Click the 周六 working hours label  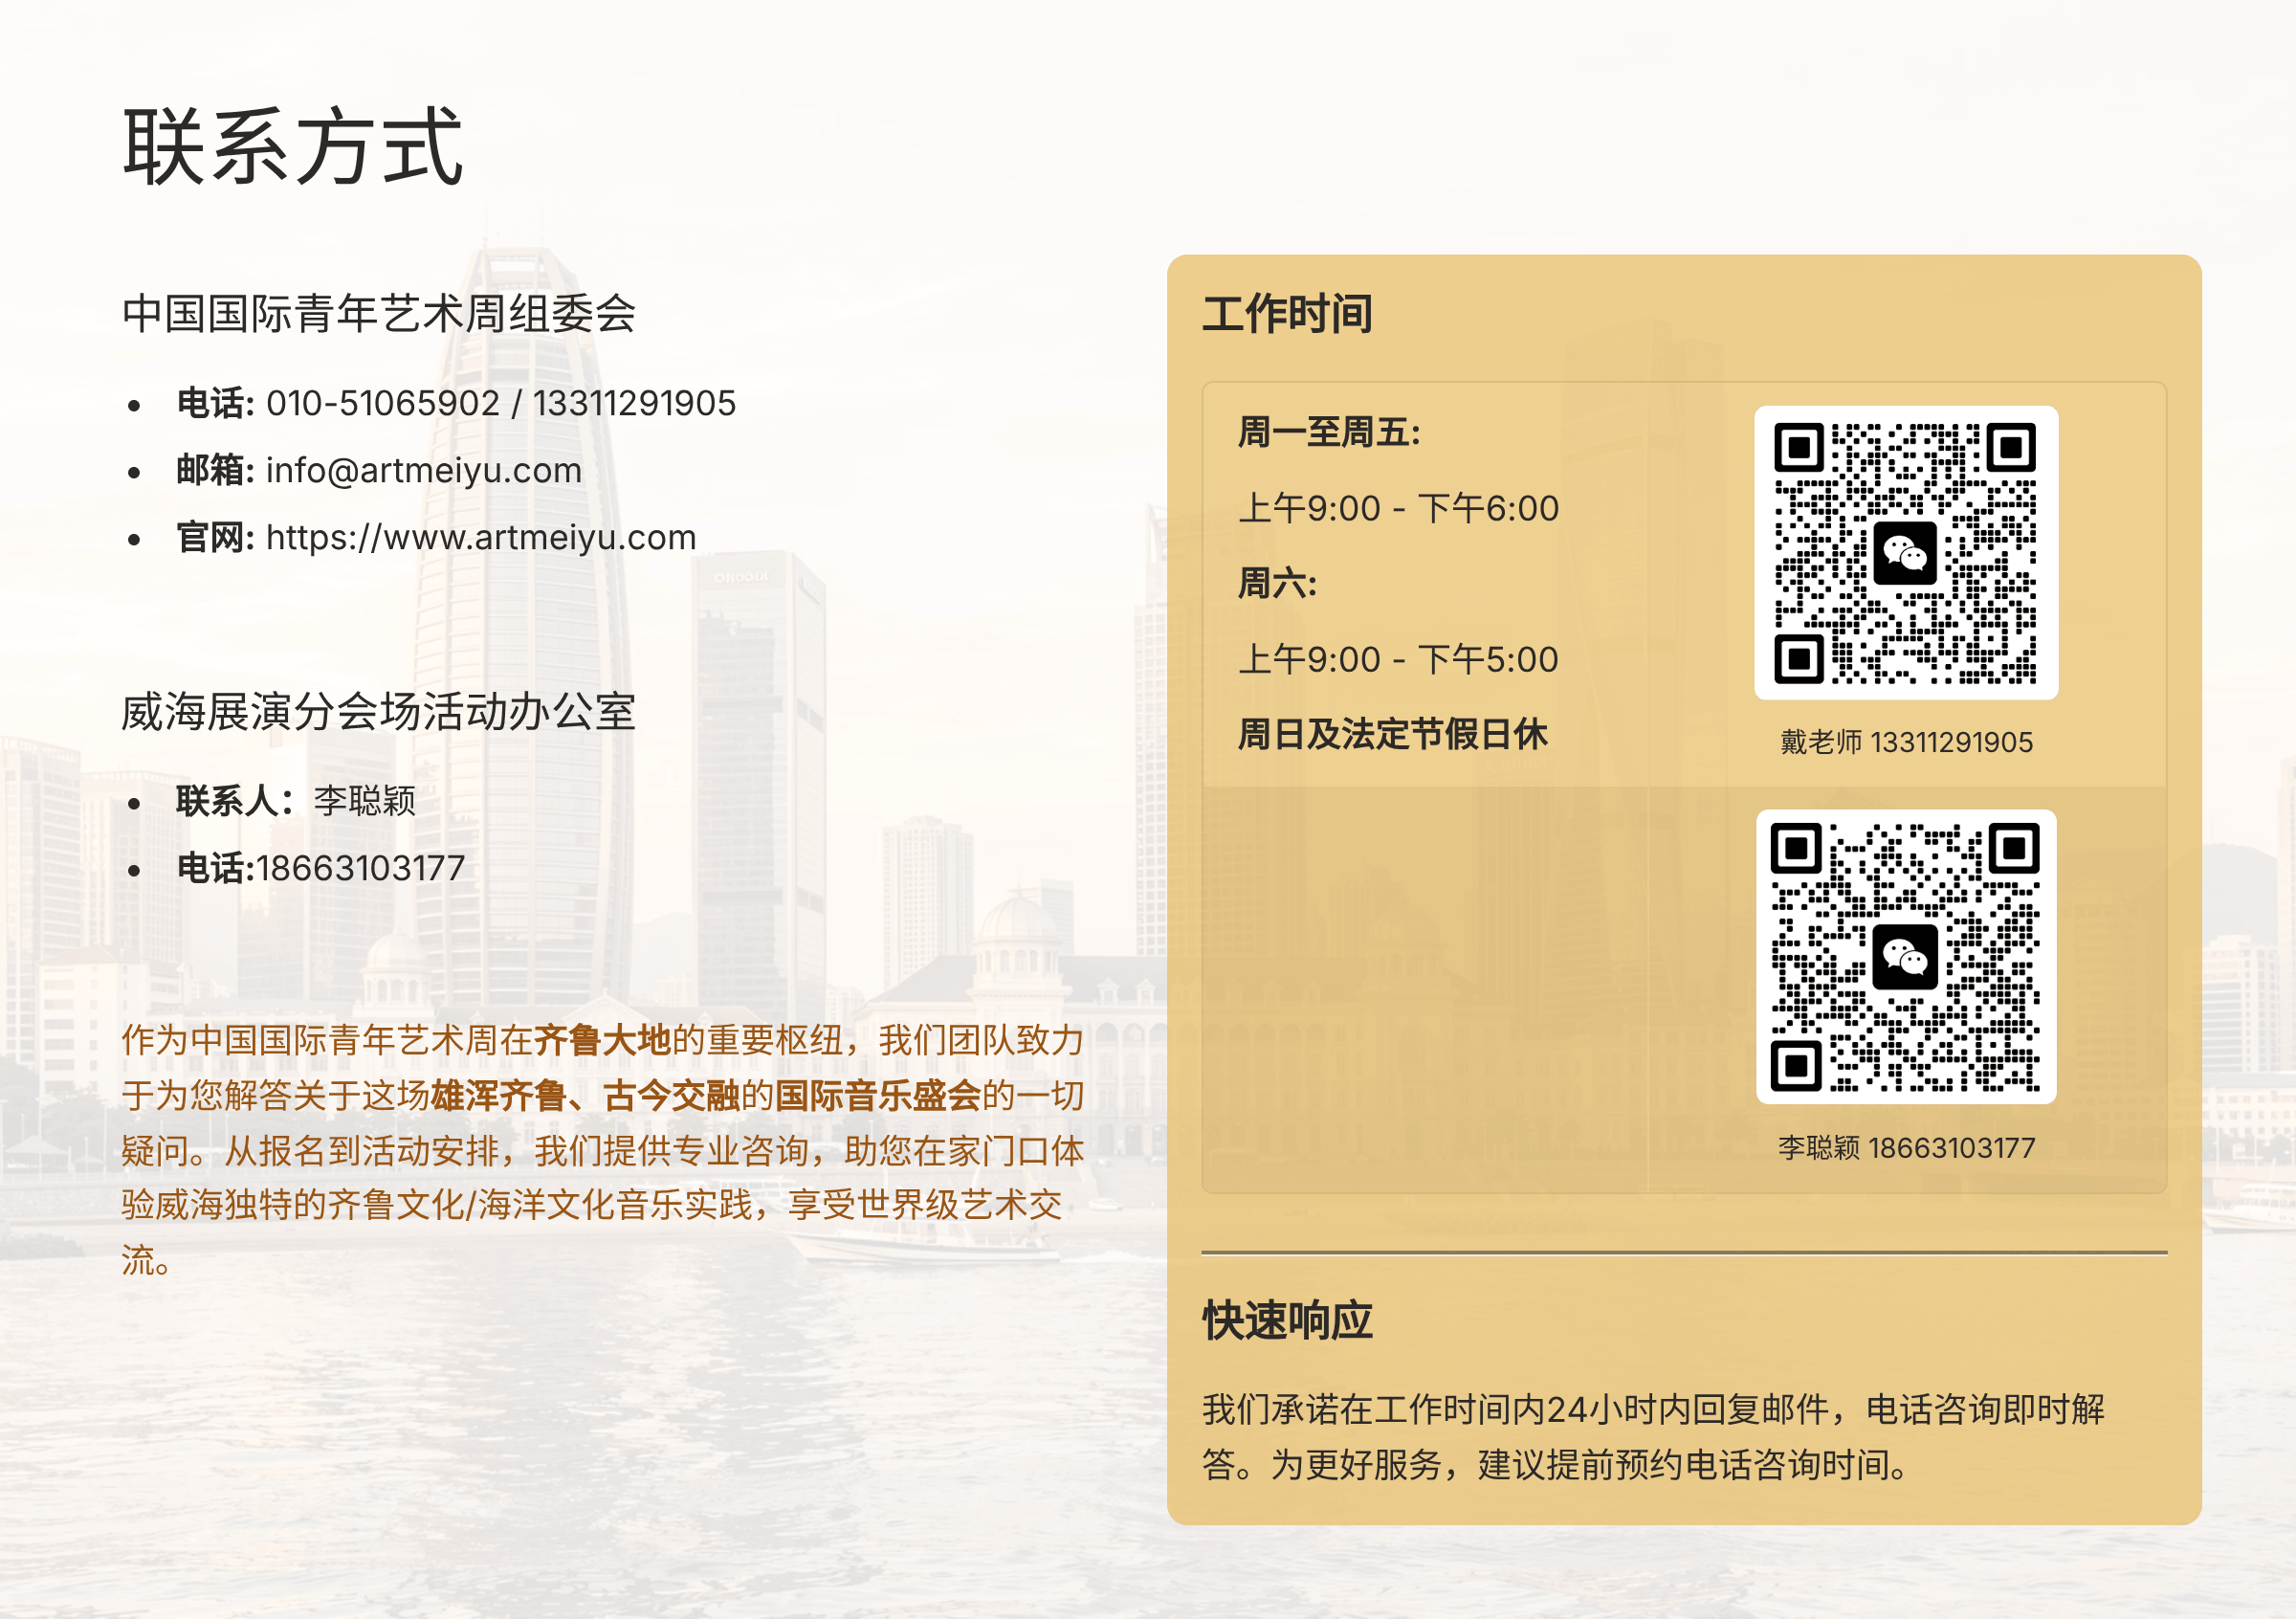pos(1277,583)
